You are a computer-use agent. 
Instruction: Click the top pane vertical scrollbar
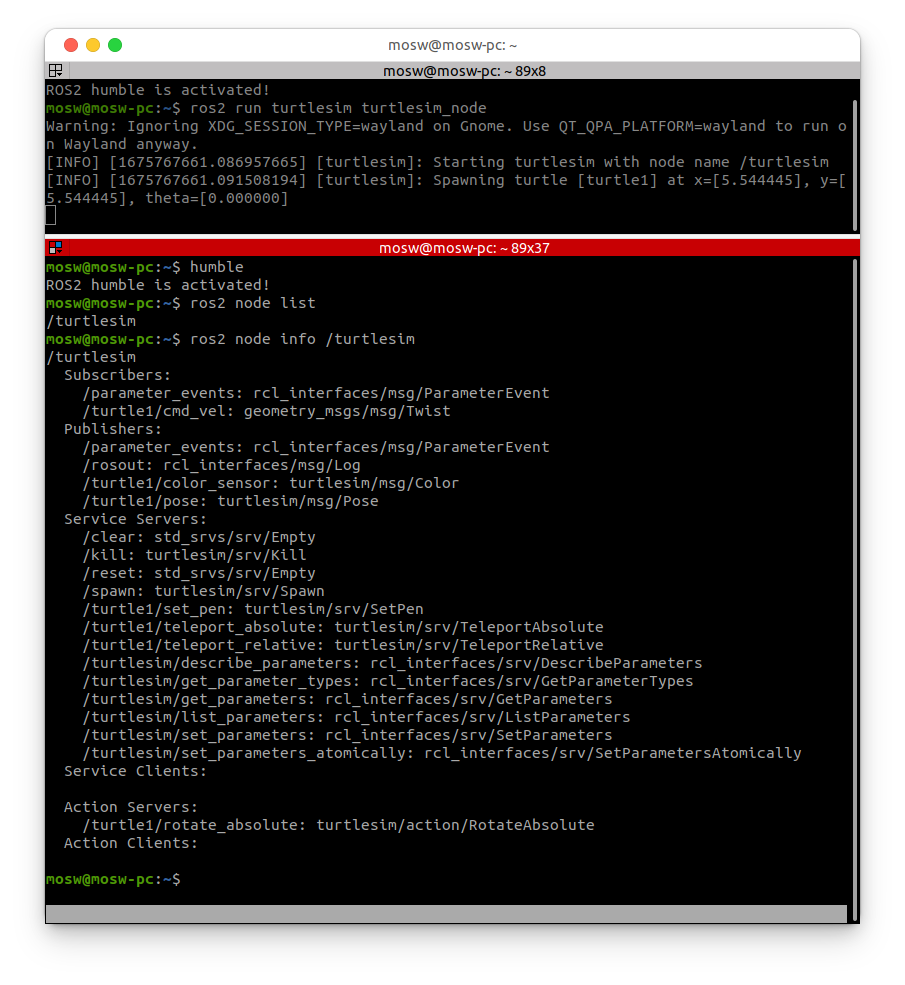855,165
